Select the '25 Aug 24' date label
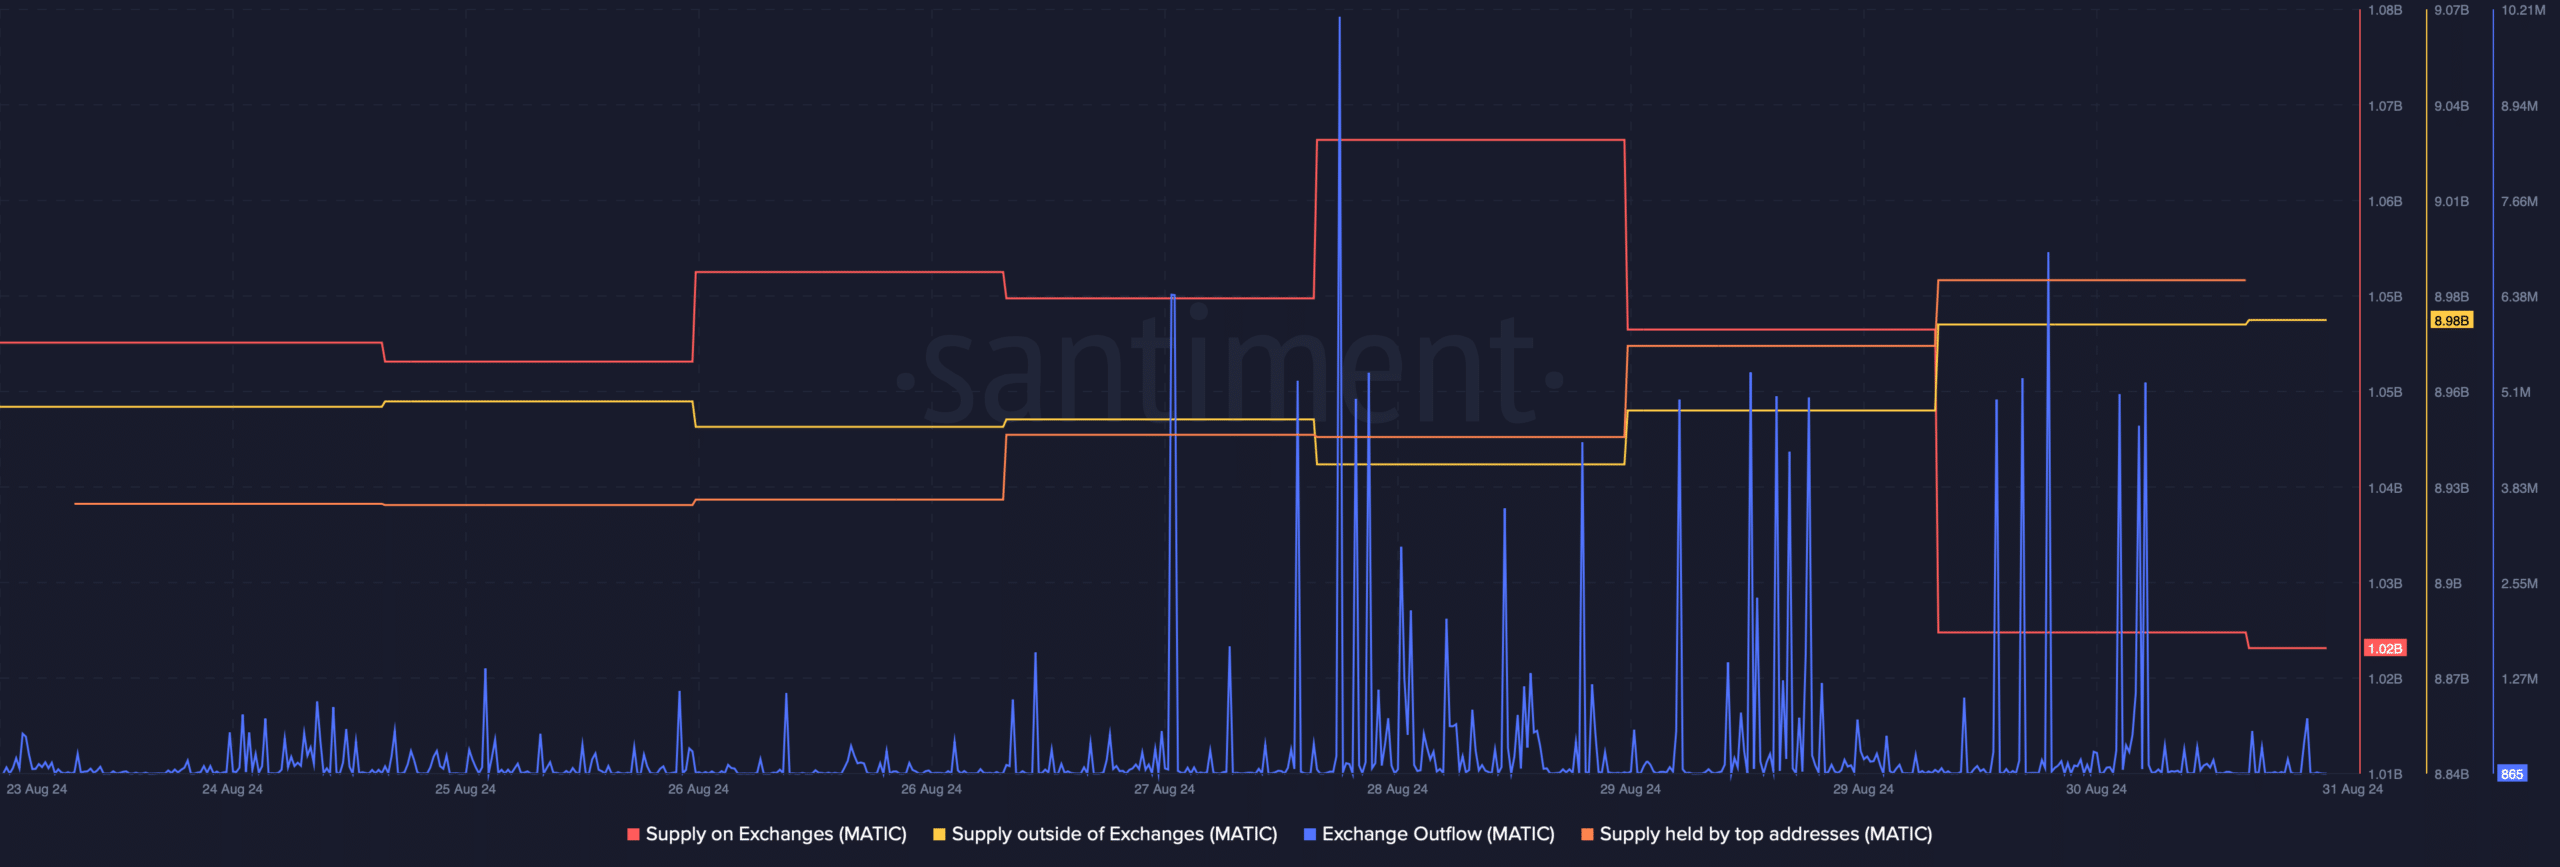This screenshot has height=867, width=2560. 465,789
